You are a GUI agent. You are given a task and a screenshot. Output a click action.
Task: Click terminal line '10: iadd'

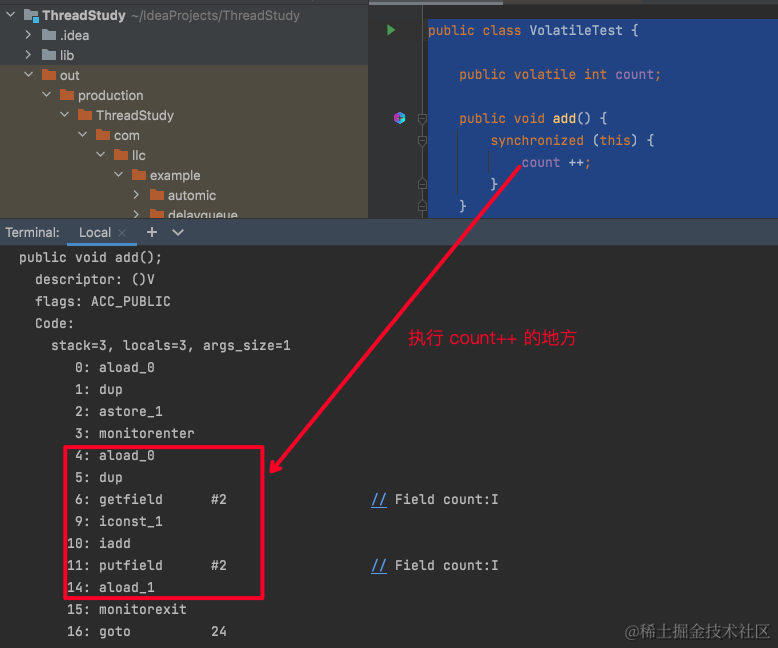99,543
